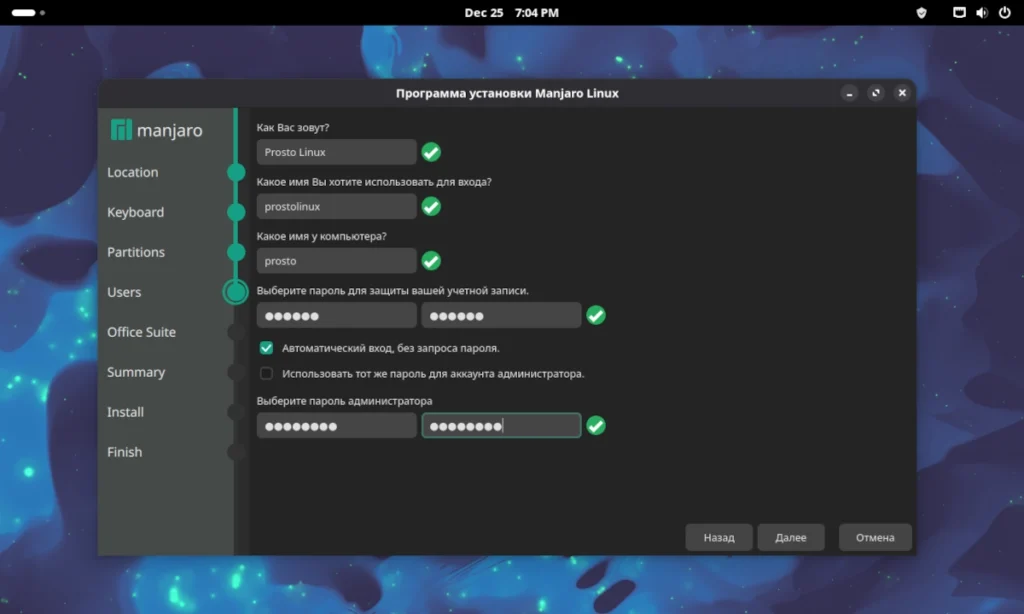Select the Users step
The height and width of the screenshot is (614, 1024).
click(124, 292)
